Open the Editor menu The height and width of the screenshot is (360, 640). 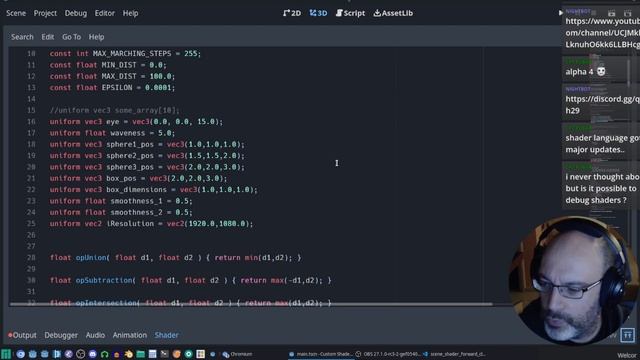point(104,13)
